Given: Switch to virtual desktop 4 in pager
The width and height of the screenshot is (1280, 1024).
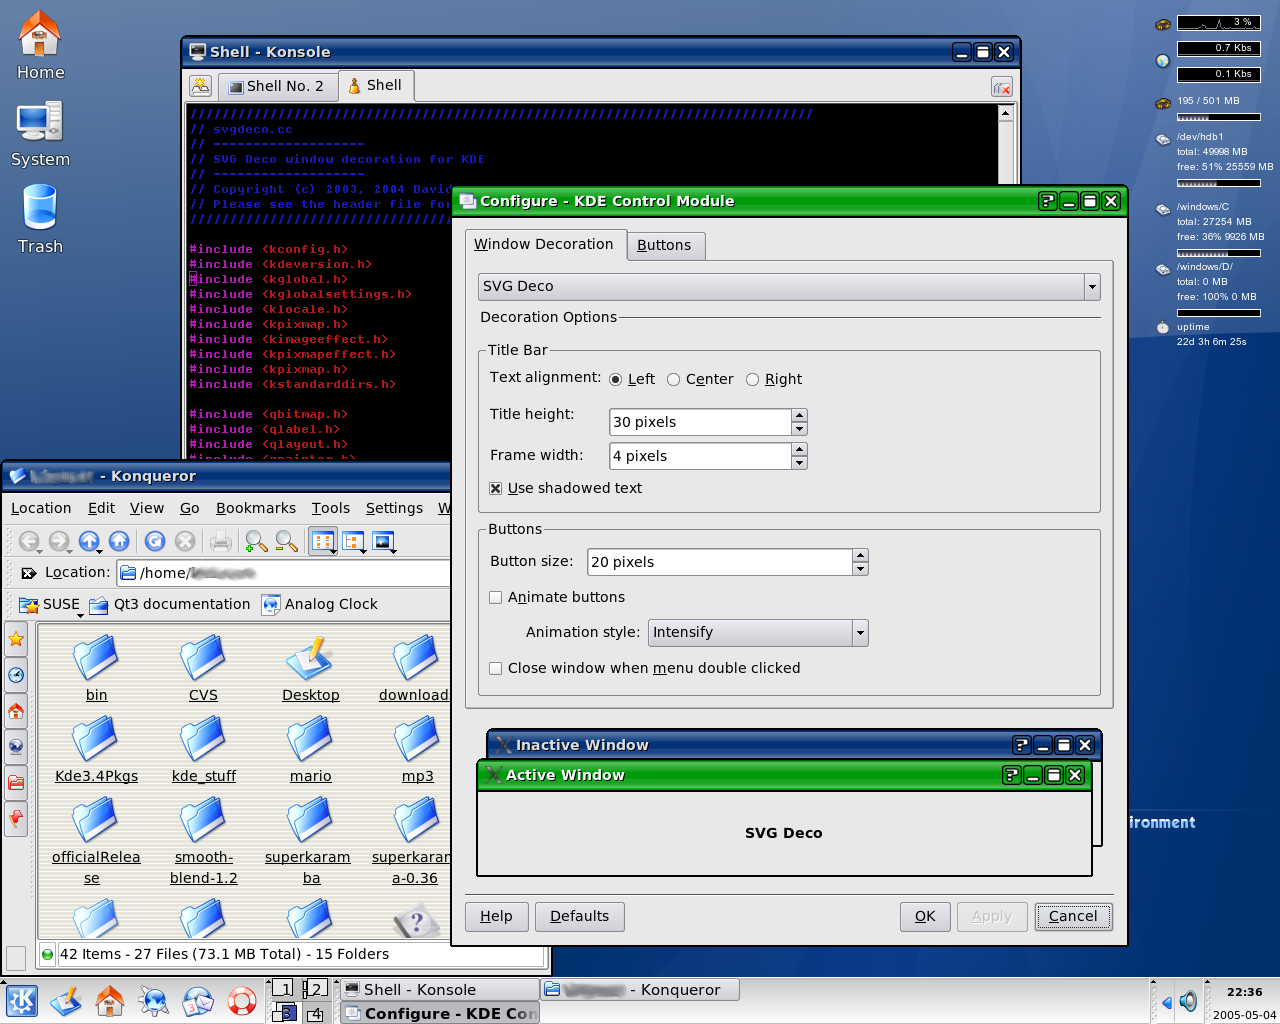Looking at the screenshot, I should 315,1014.
